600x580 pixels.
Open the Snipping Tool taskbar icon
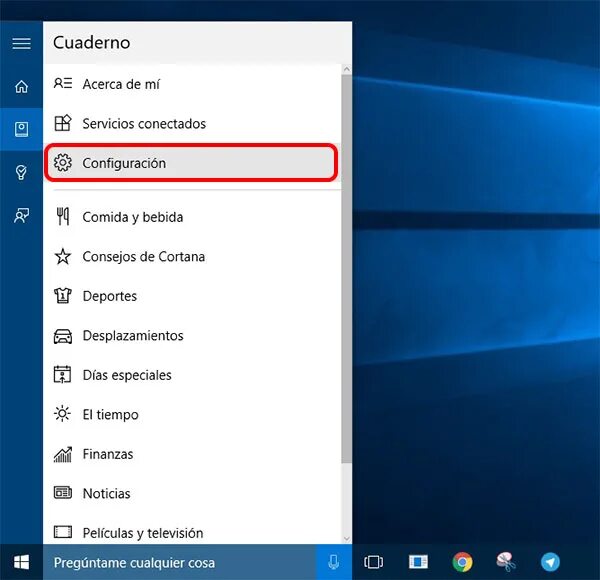(506, 562)
